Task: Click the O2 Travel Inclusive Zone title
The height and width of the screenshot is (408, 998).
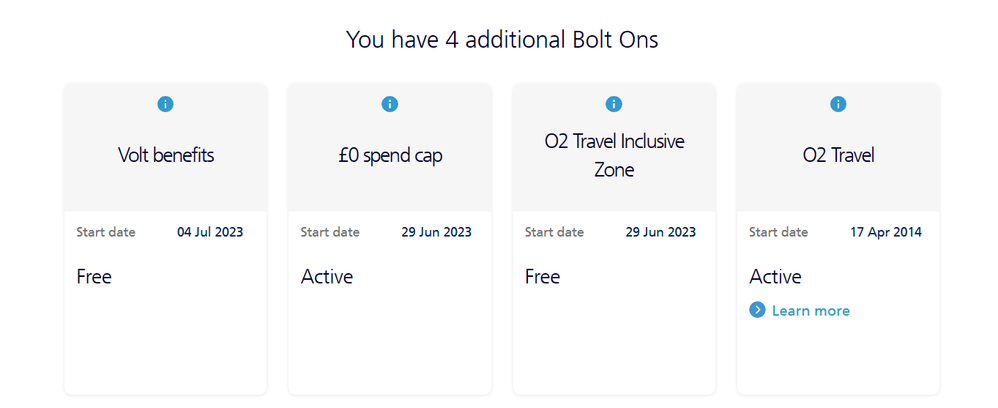Action: click(x=614, y=155)
